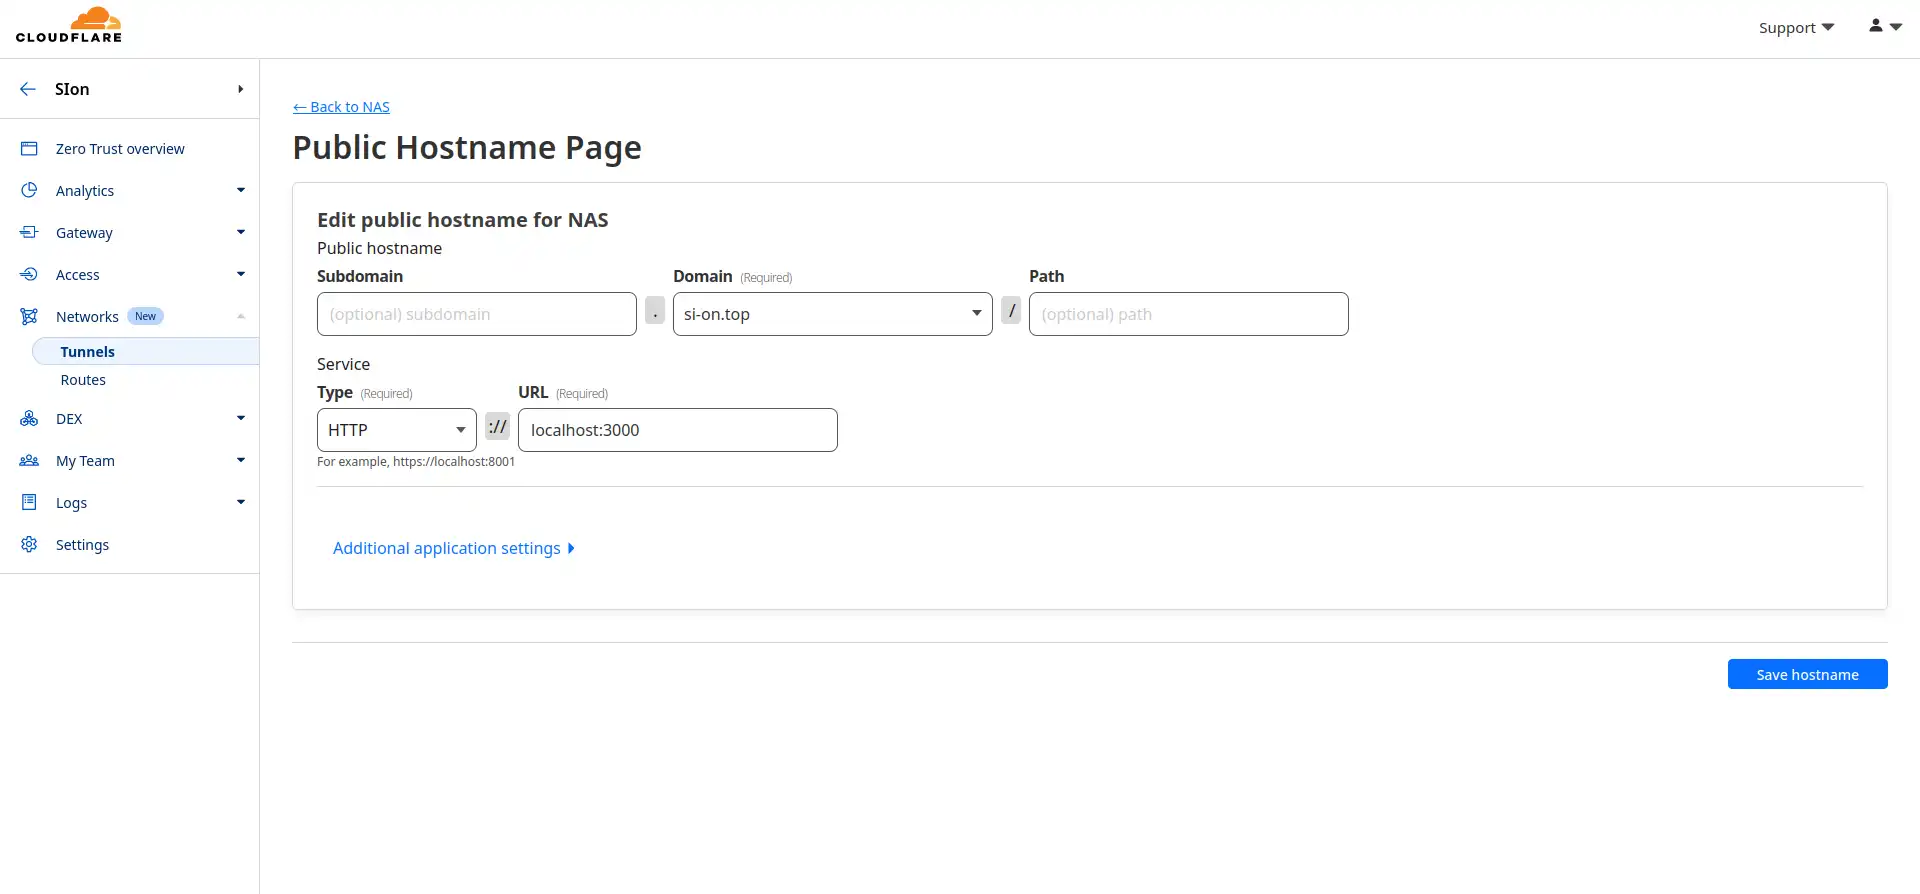1920x894 pixels.
Task: Select Tunnels in the Networks submenu
Action: pyautogui.click(x=88, y=352)
